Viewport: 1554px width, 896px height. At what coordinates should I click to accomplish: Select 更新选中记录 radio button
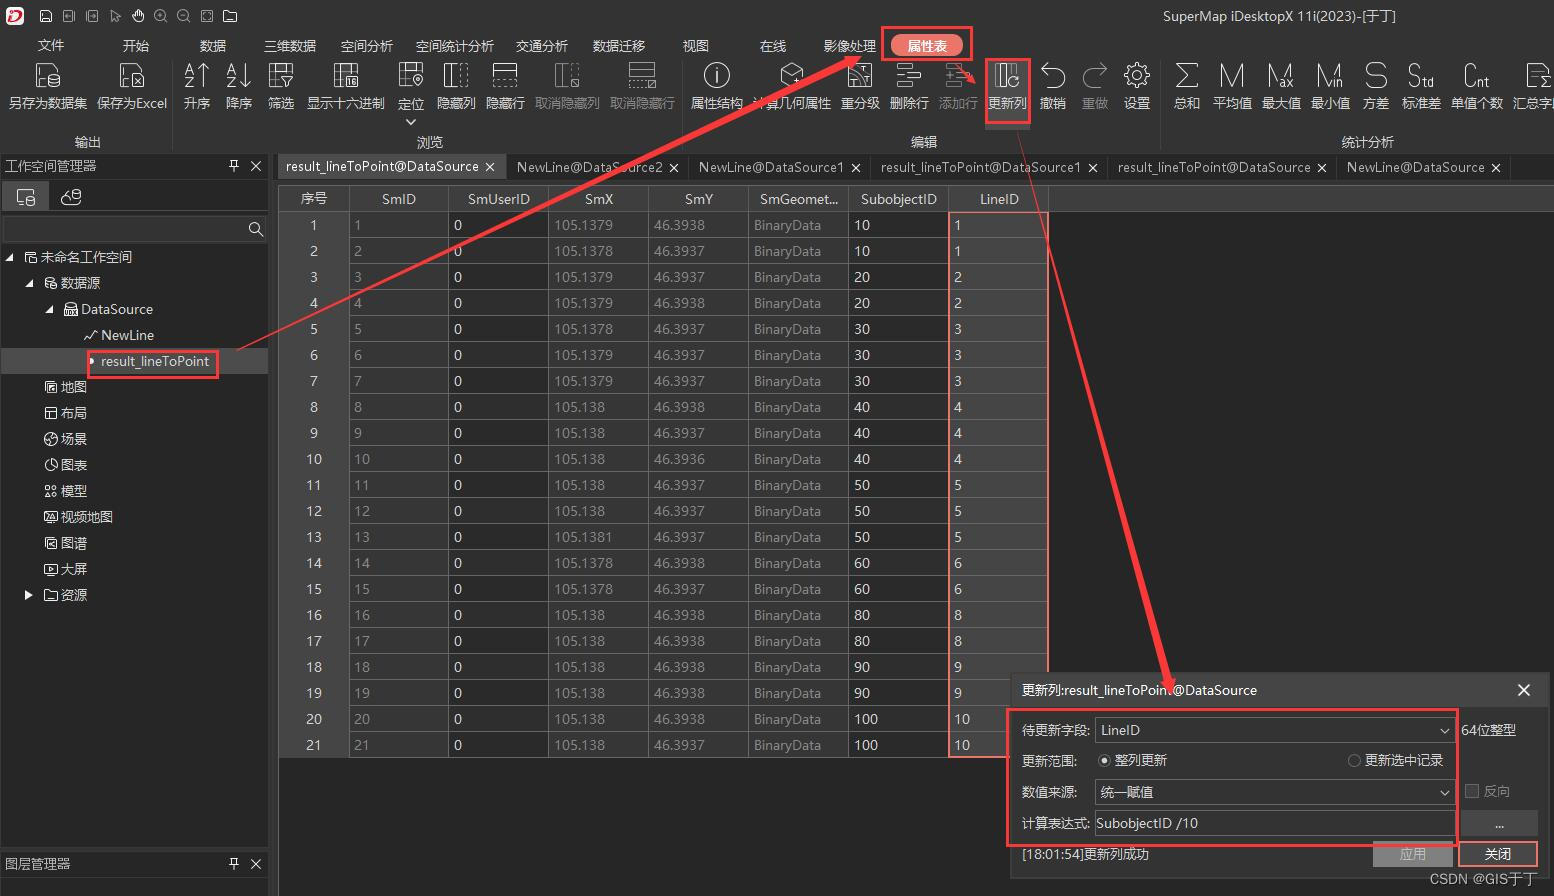1354,761
